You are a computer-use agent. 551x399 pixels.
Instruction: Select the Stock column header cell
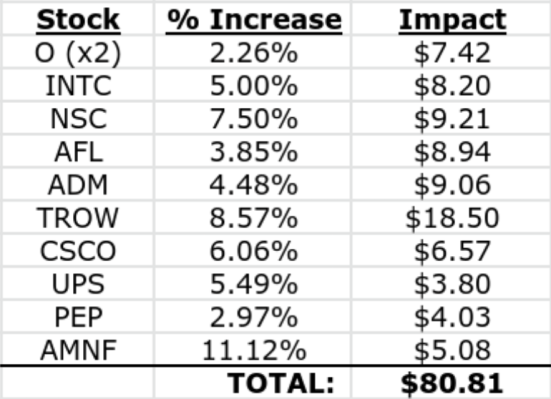point(78,19)
